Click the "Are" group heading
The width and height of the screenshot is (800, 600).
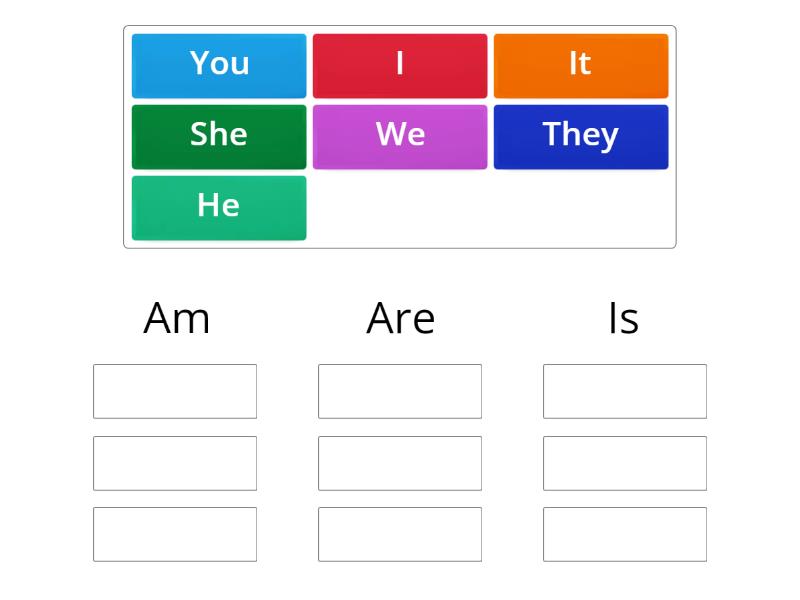tap(400, 319)
